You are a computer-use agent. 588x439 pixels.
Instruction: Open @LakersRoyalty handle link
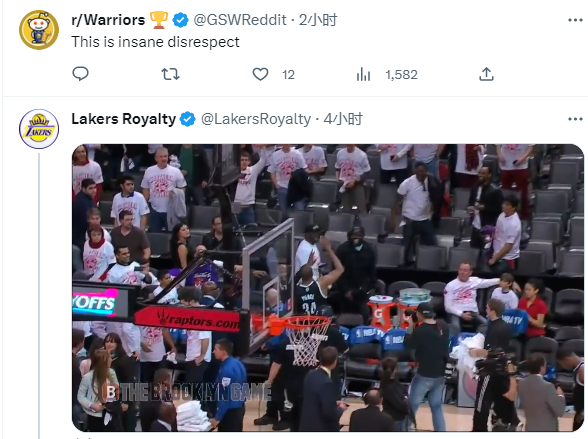[256, 119]
